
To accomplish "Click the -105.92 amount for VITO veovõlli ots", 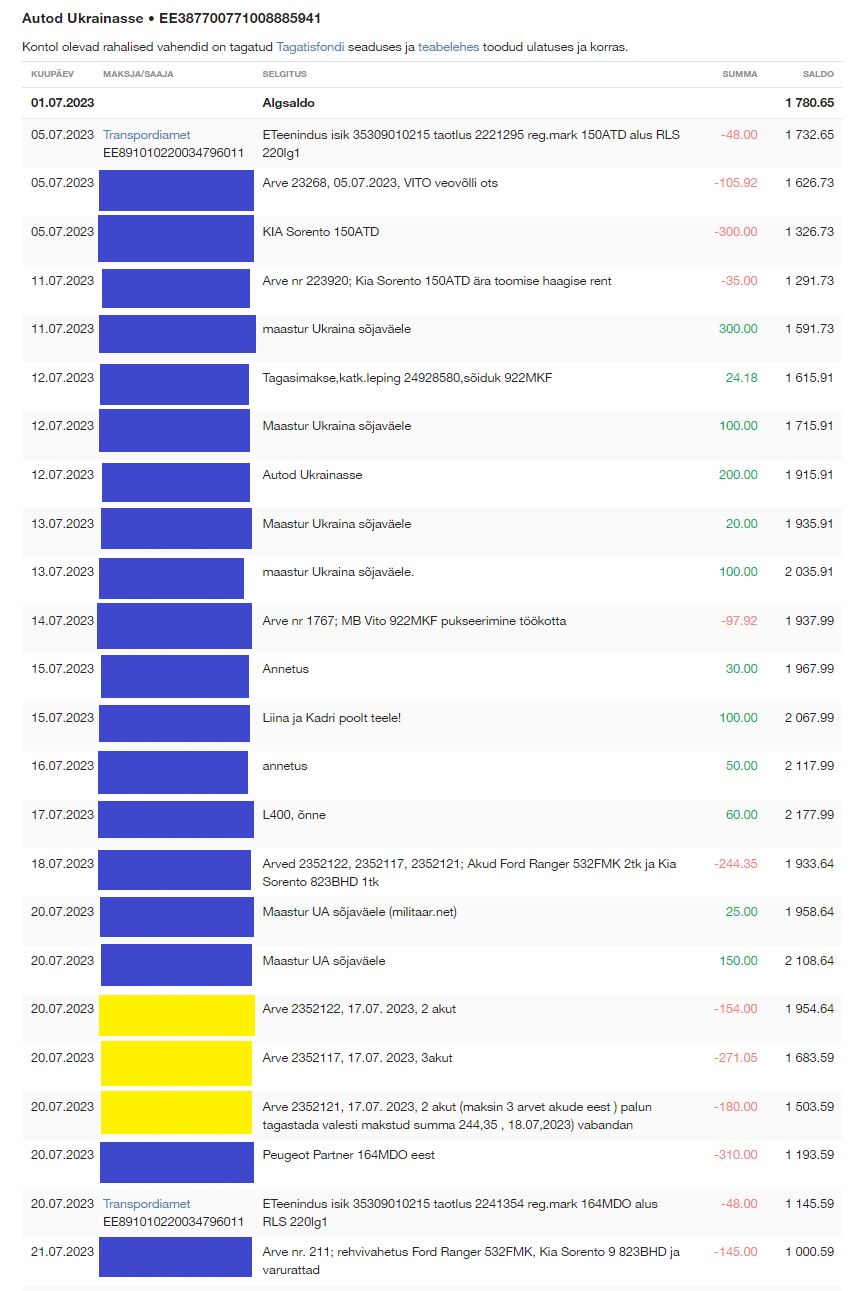I will [x=735, y=184].
